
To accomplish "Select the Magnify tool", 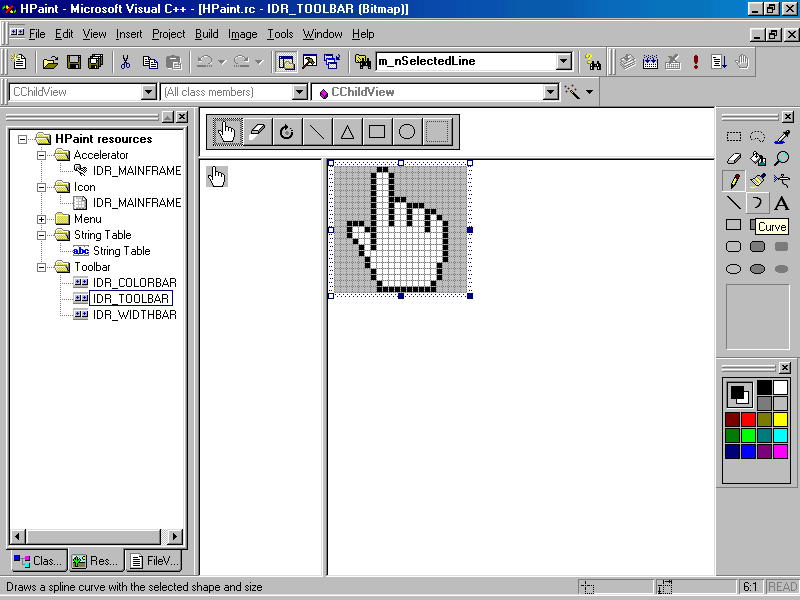I will tap(782, 159).
